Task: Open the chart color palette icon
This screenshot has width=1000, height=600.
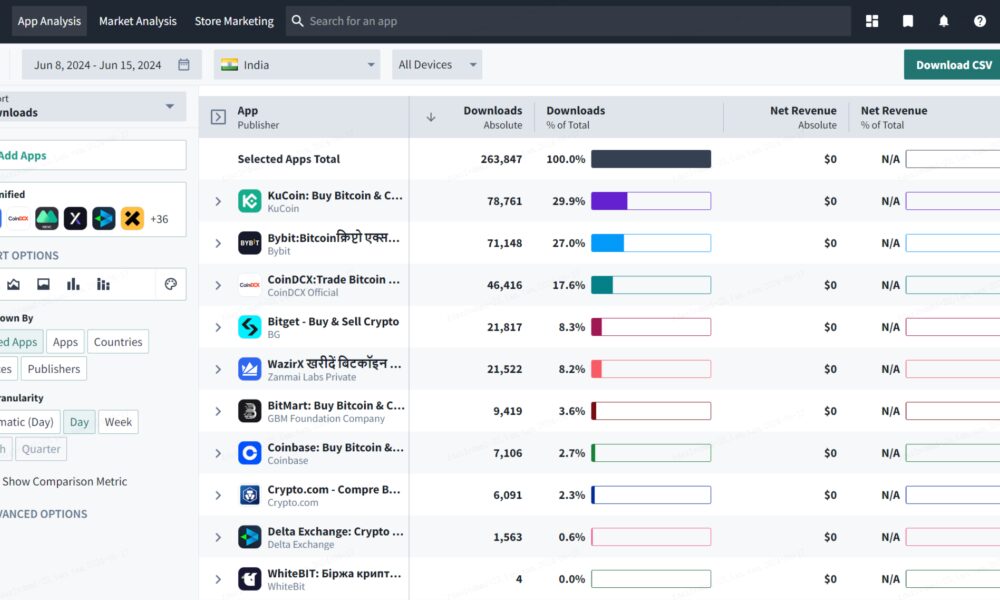Action: pos(170,284)
